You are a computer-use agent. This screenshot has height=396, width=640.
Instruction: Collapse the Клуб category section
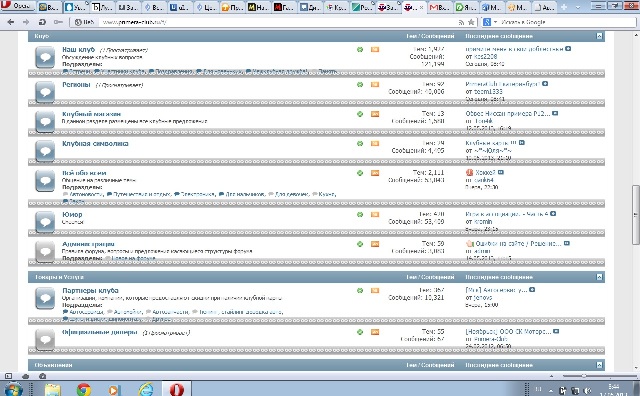coord(599,36)
